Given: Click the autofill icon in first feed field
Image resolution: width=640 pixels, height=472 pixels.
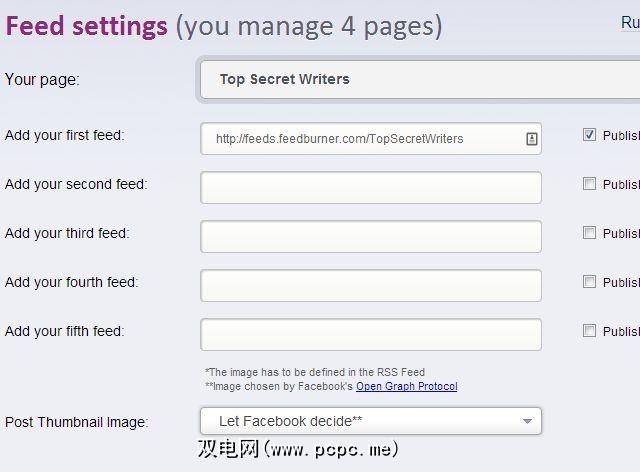Looking at the screenshot, I should pyautogui.click(x=531, y=139).
